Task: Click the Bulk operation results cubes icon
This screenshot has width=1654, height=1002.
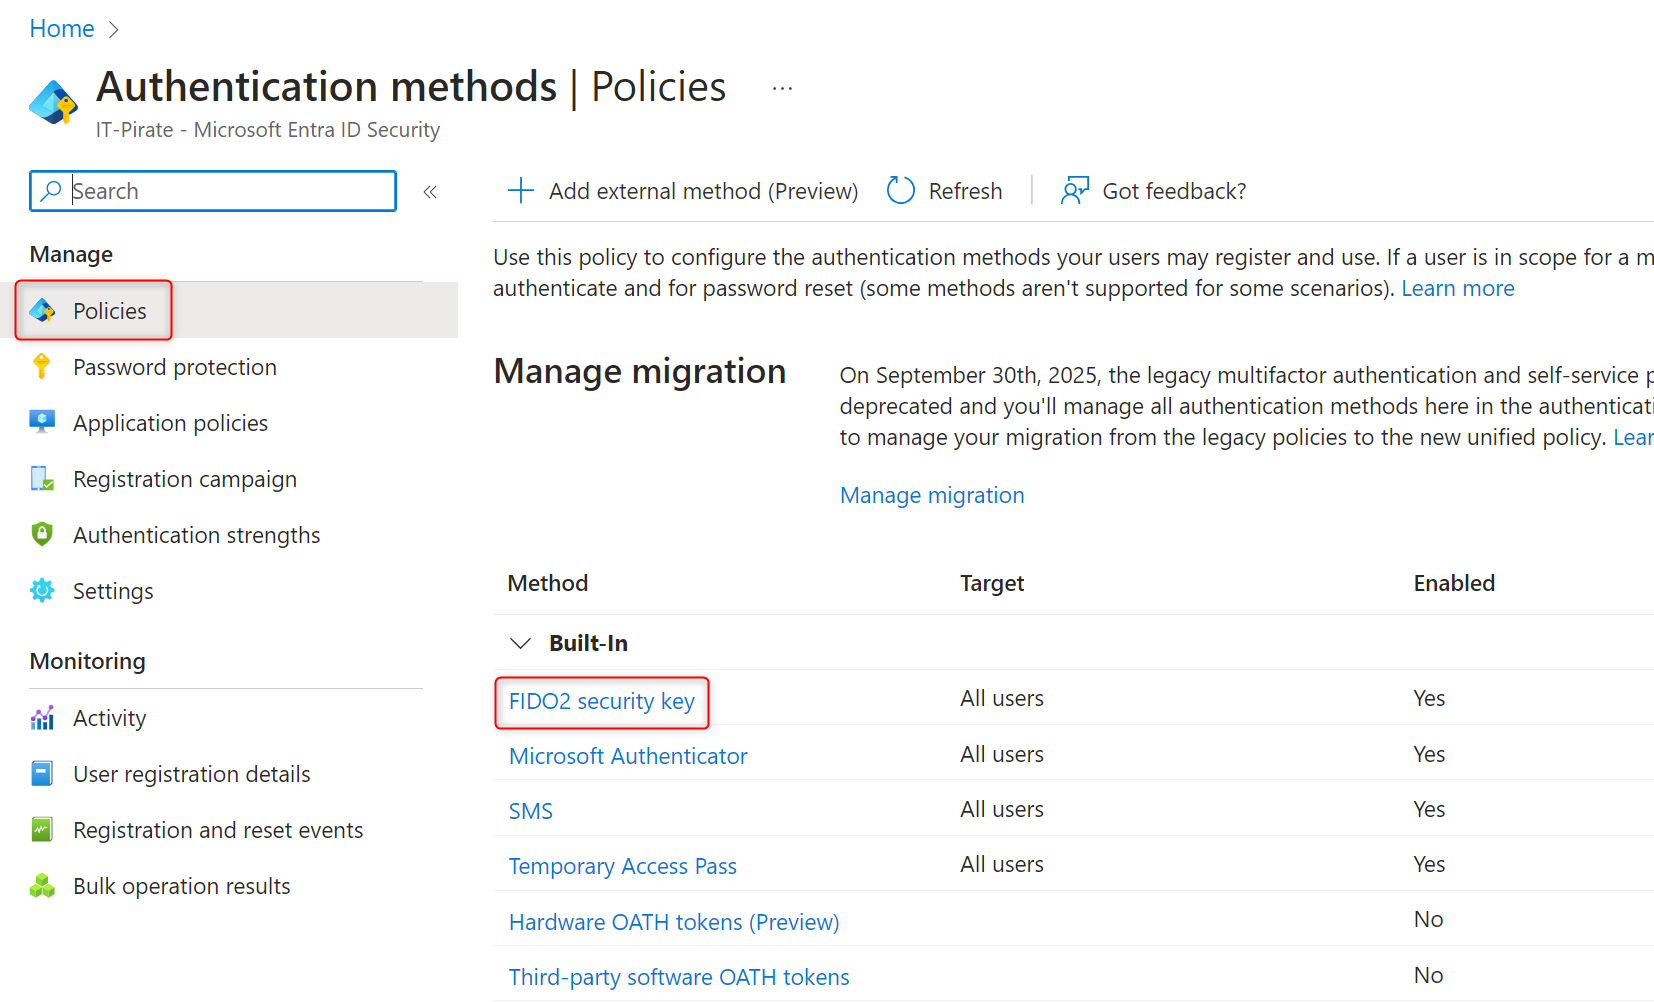Action: click(42, 886)
